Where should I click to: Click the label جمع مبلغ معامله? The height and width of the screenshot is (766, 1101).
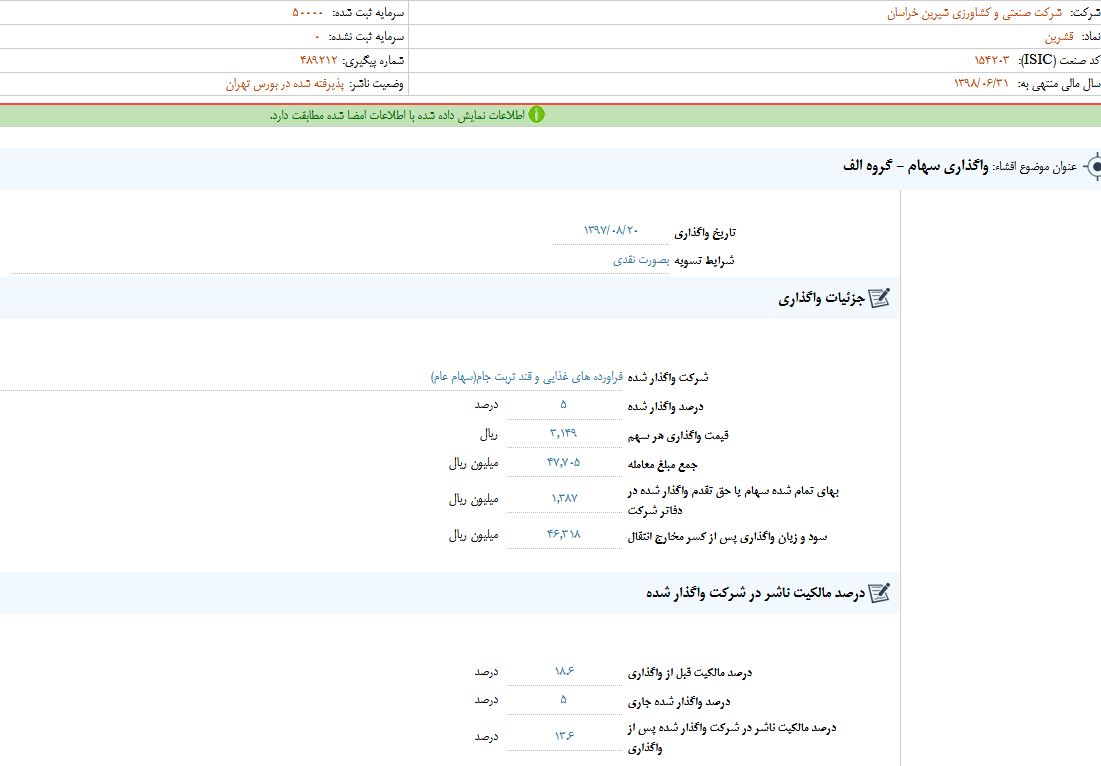coord(662,464)
